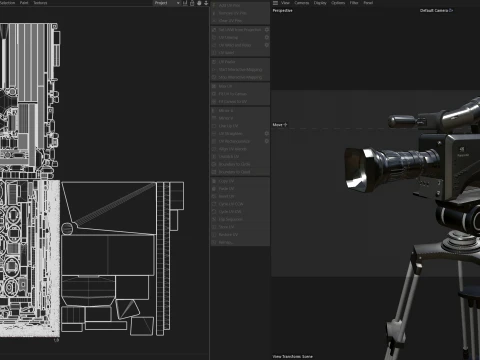
Task: Click Flip Sequence
Action: click(x=240, y=219)
